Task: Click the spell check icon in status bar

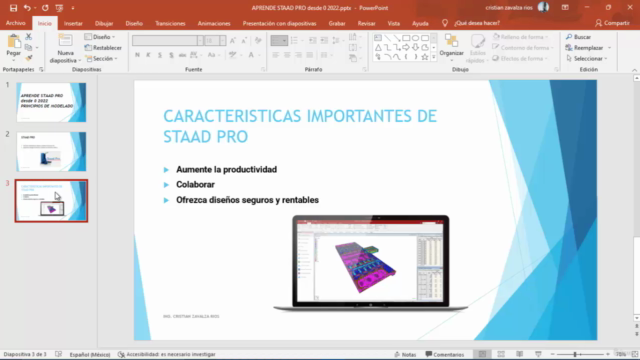Action: 58,354
